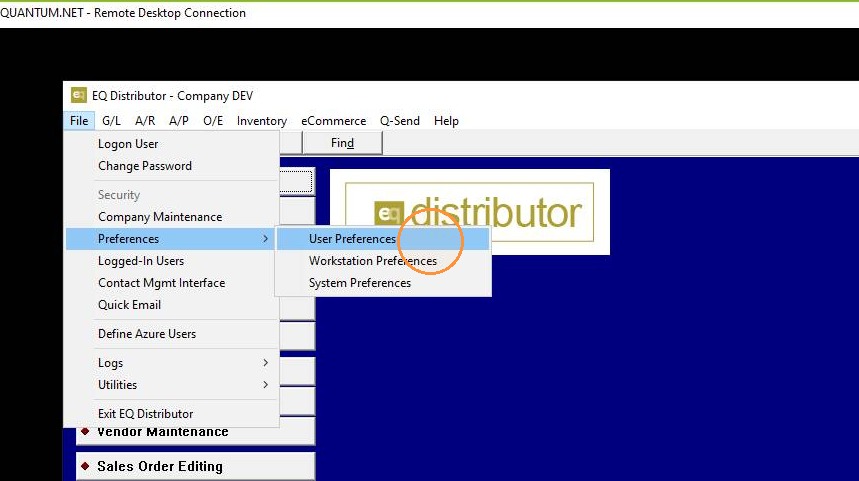Click the Find button
Screen dimensions: 859x481
tap(342, 143)
